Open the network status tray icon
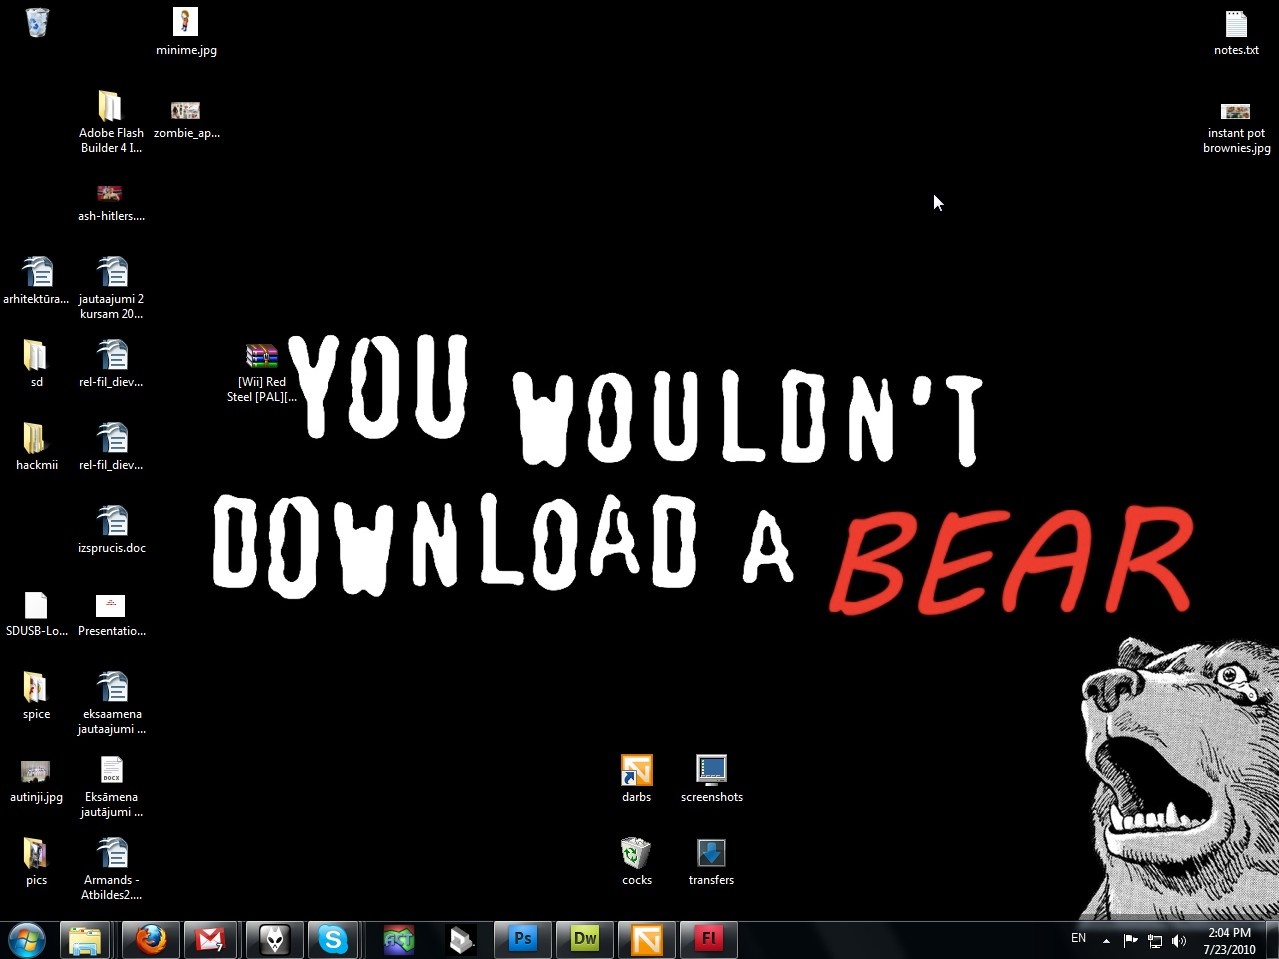This screenshot has width=1279, height=959. pyautogui.click(x=1155, y=940)
